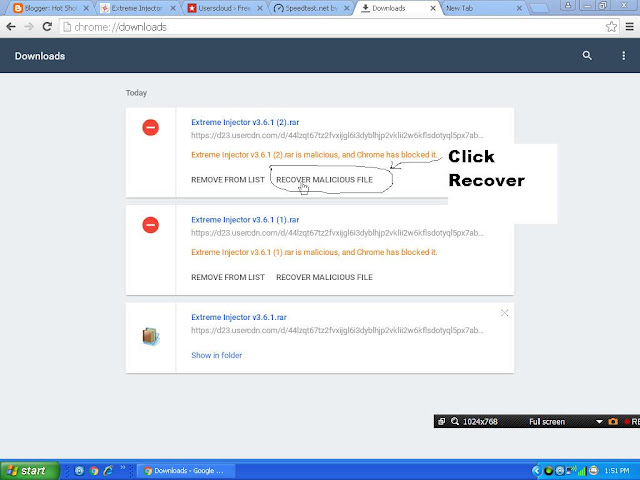The image size is (640, 480).
Task: Click the forward navigation arrow
Action: [29, 27]
